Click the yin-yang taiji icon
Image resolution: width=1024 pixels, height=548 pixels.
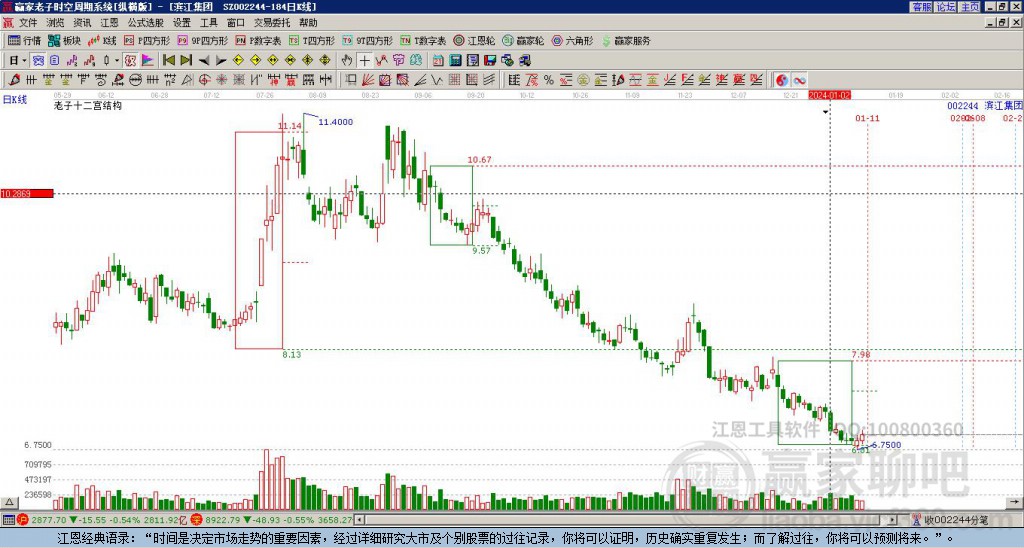pos(782,80)
